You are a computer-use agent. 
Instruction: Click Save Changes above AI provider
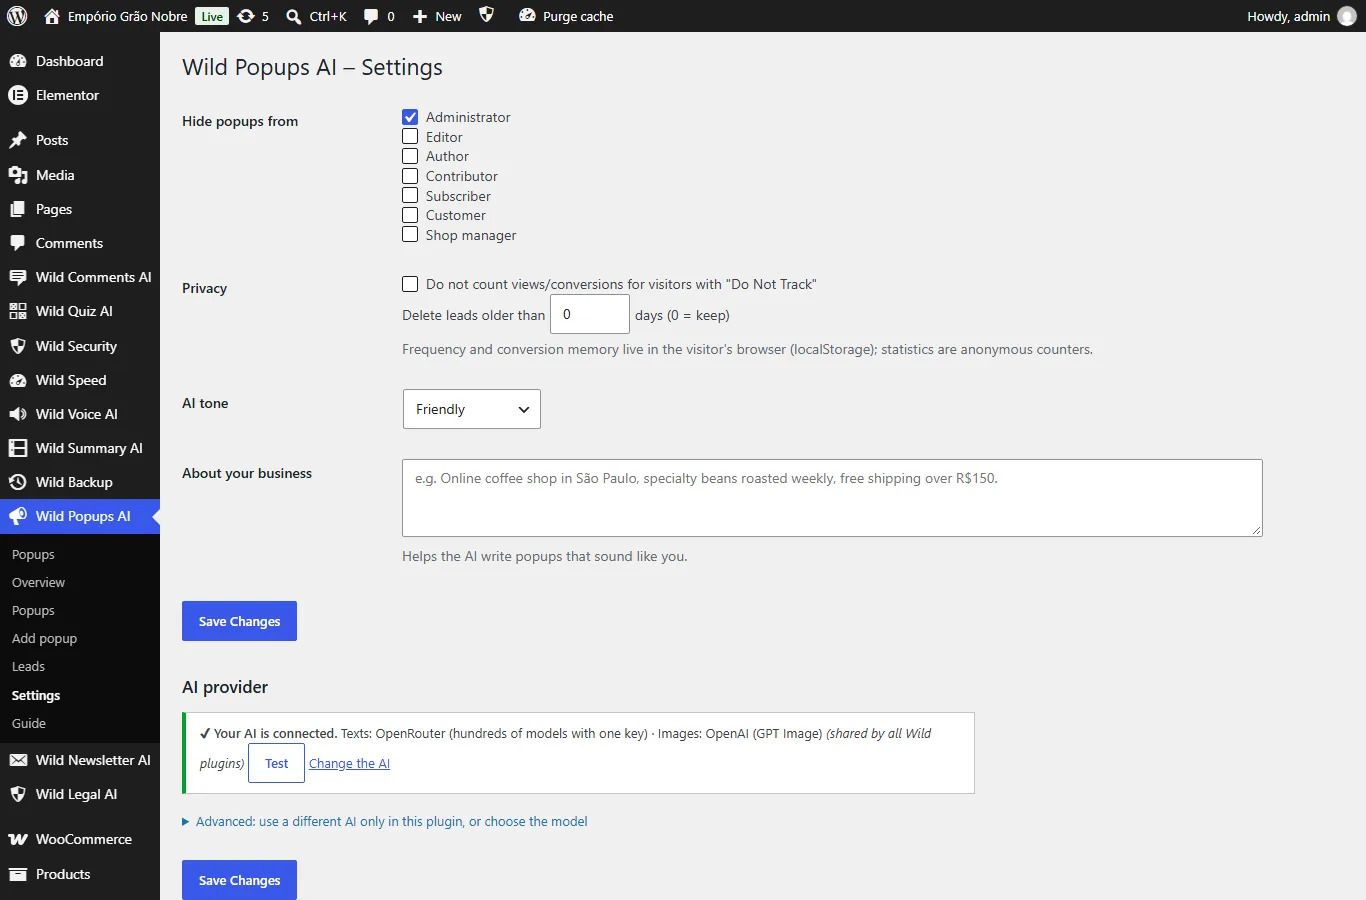(239, 621)
